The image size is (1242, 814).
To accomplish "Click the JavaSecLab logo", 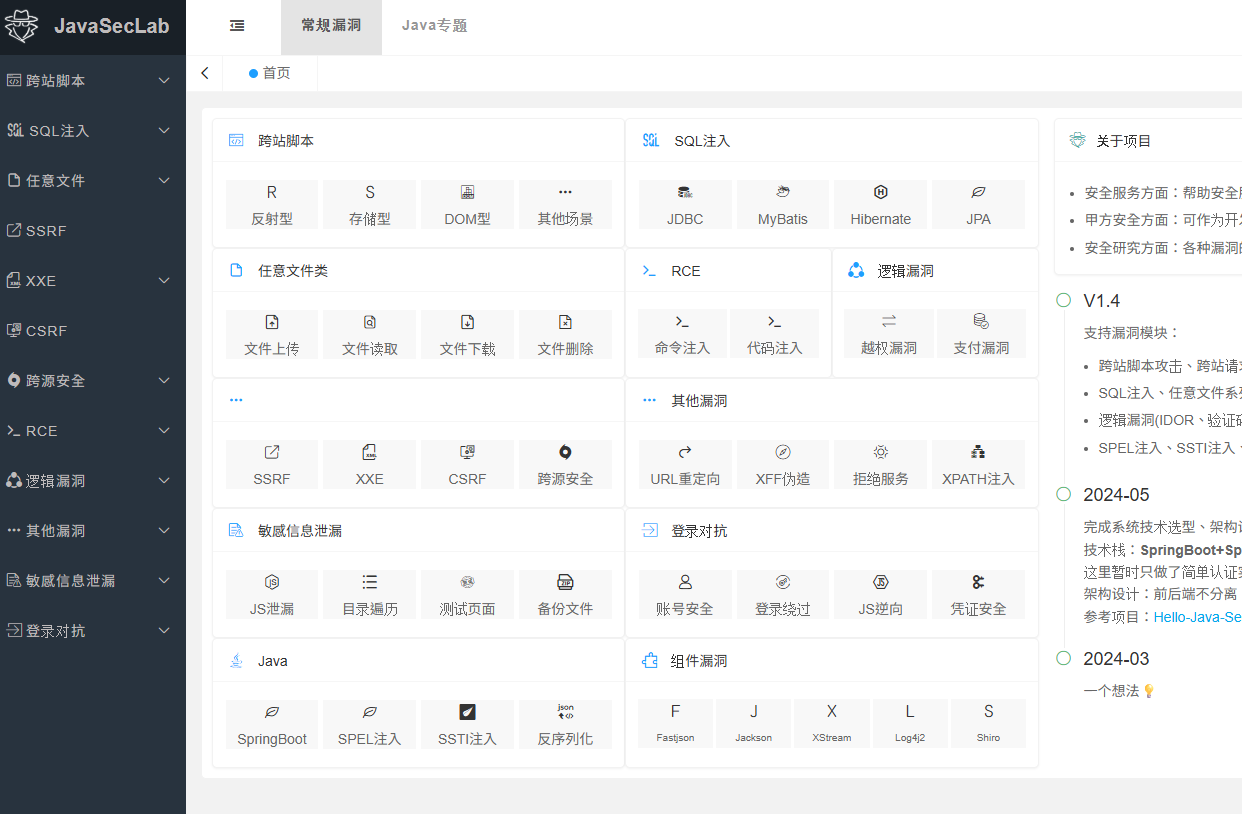I will (x=93, y=27).
